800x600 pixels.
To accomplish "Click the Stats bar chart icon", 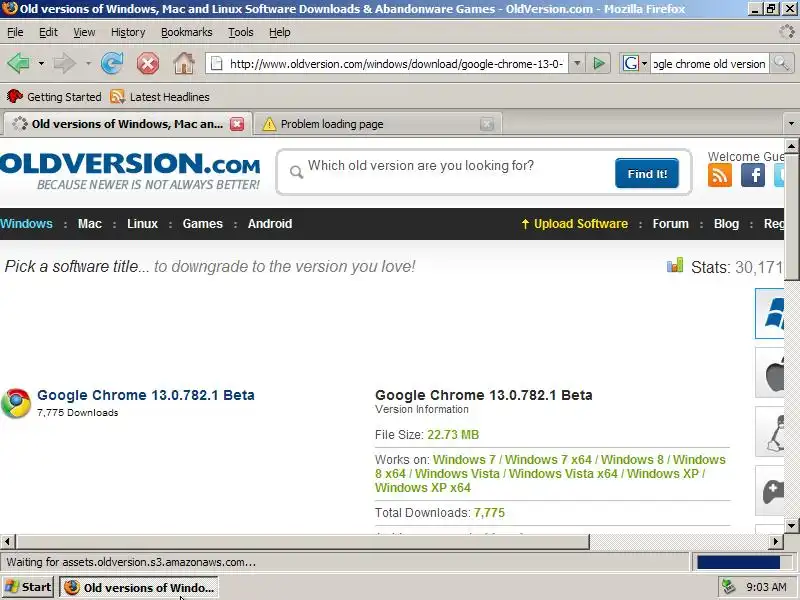I will pos(675,265).
